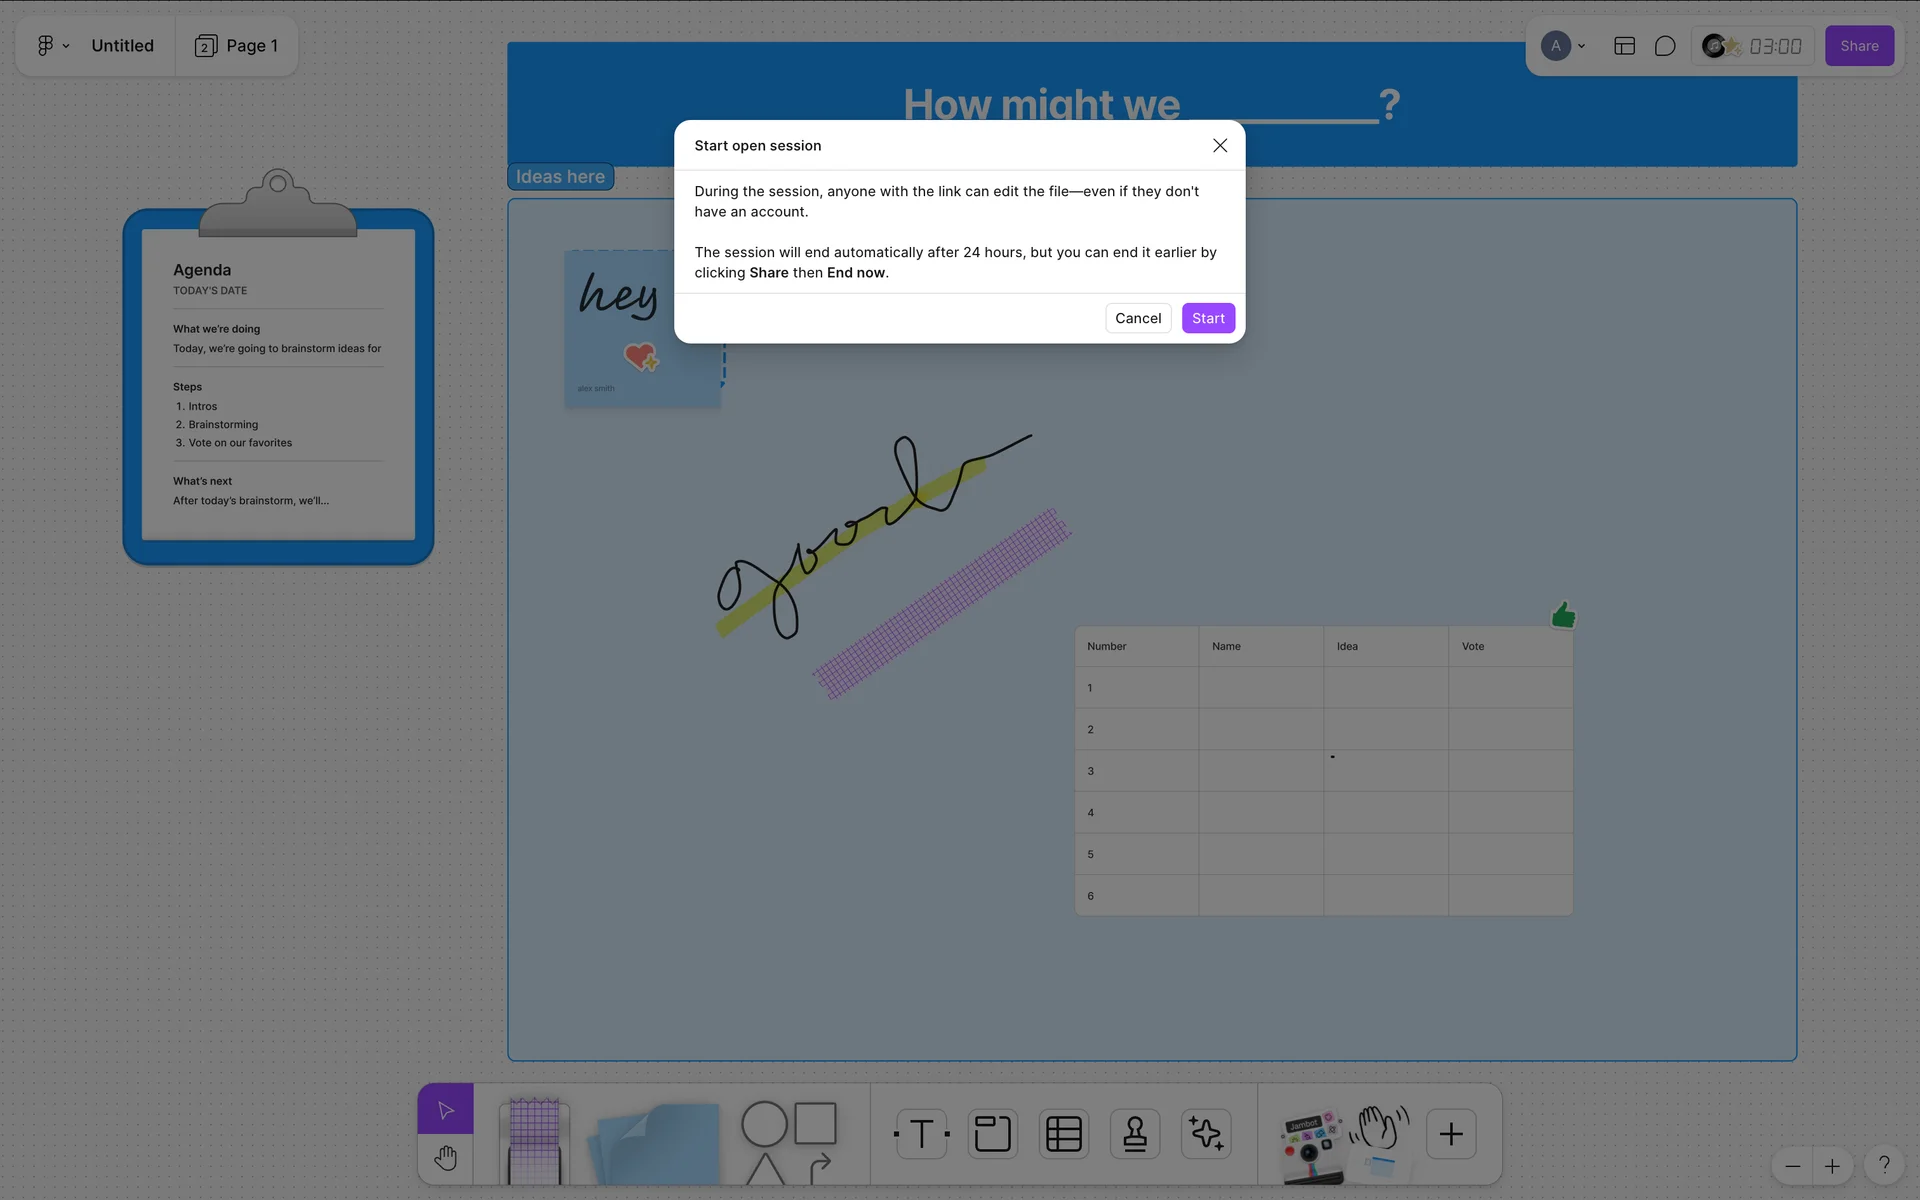The image size is (1920, 1200).
Task: Select the Section tool
Action: click(992, 1134)
